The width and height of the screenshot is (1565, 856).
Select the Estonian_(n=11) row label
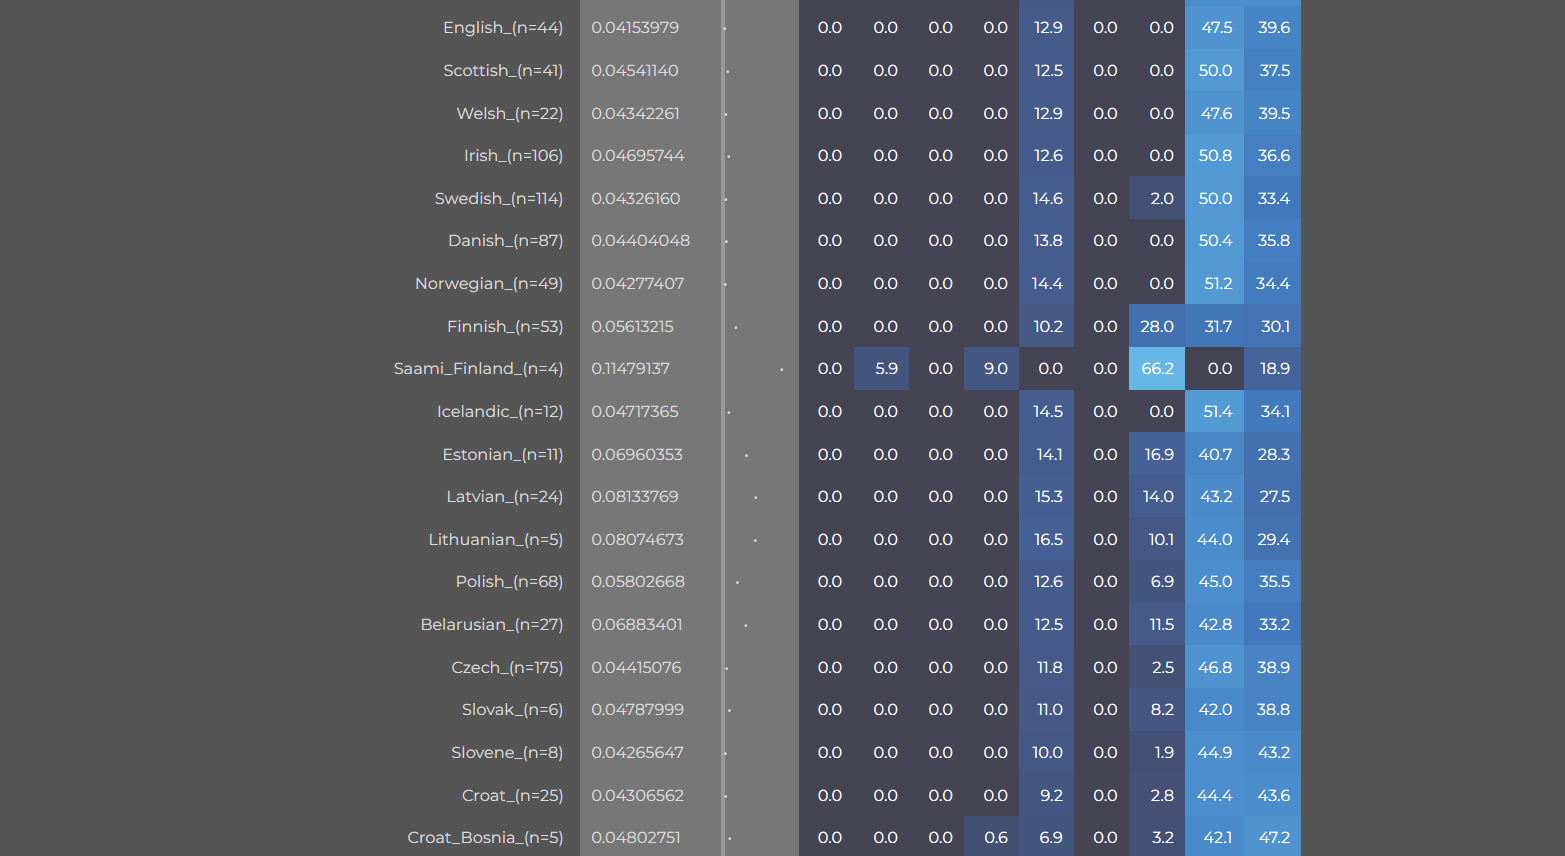[503, 455]
